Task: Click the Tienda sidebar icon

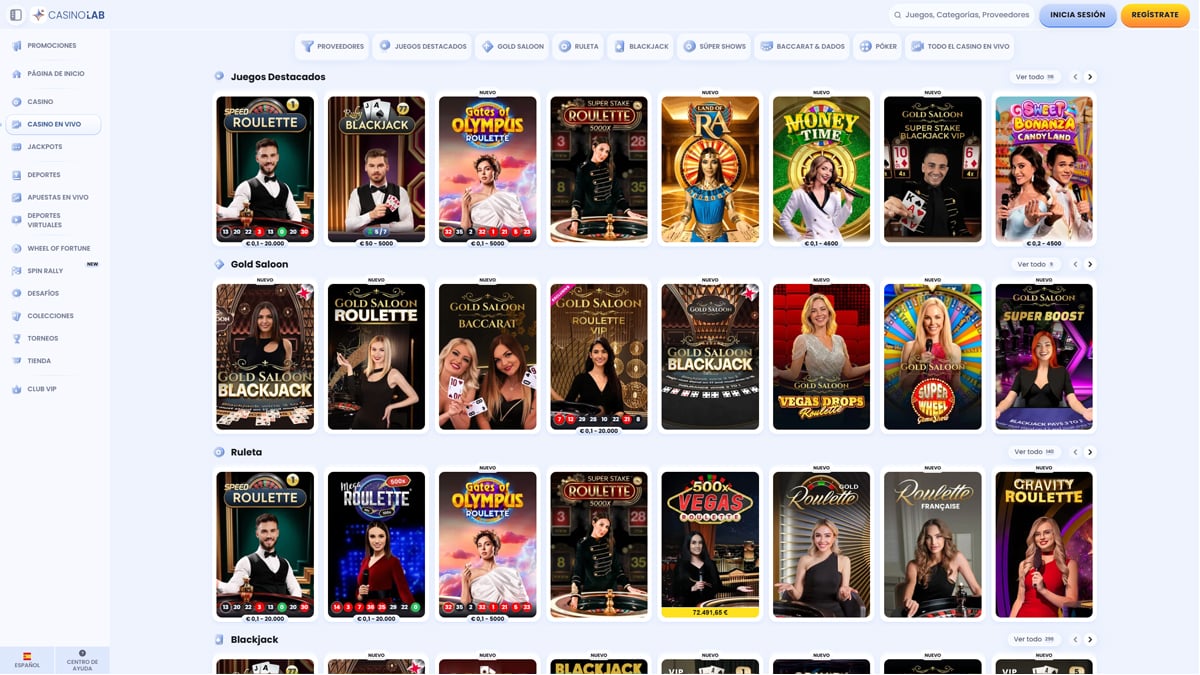Action: pos(17,361)
